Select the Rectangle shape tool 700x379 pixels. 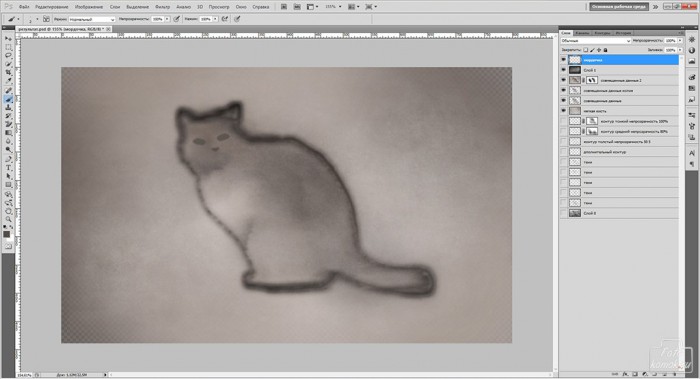[8, 185]
